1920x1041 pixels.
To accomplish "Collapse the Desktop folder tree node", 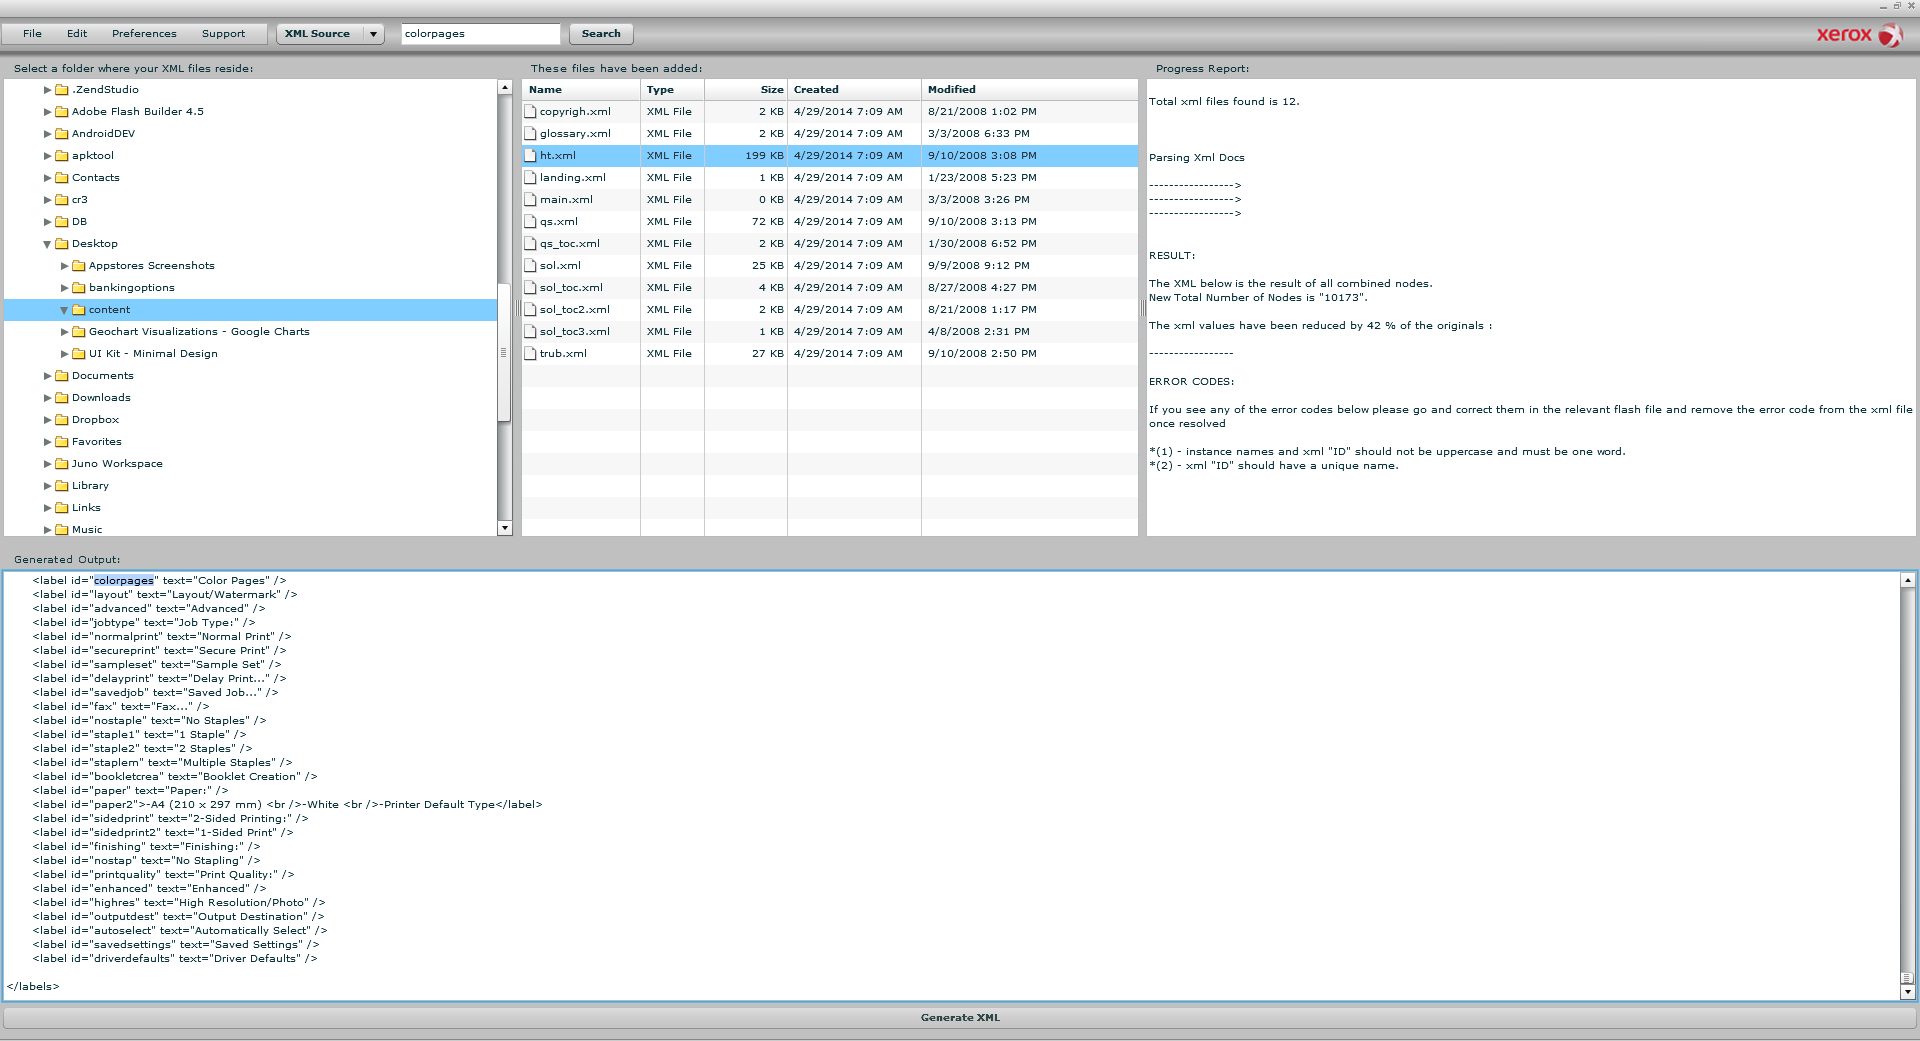I will coord(47,244).
